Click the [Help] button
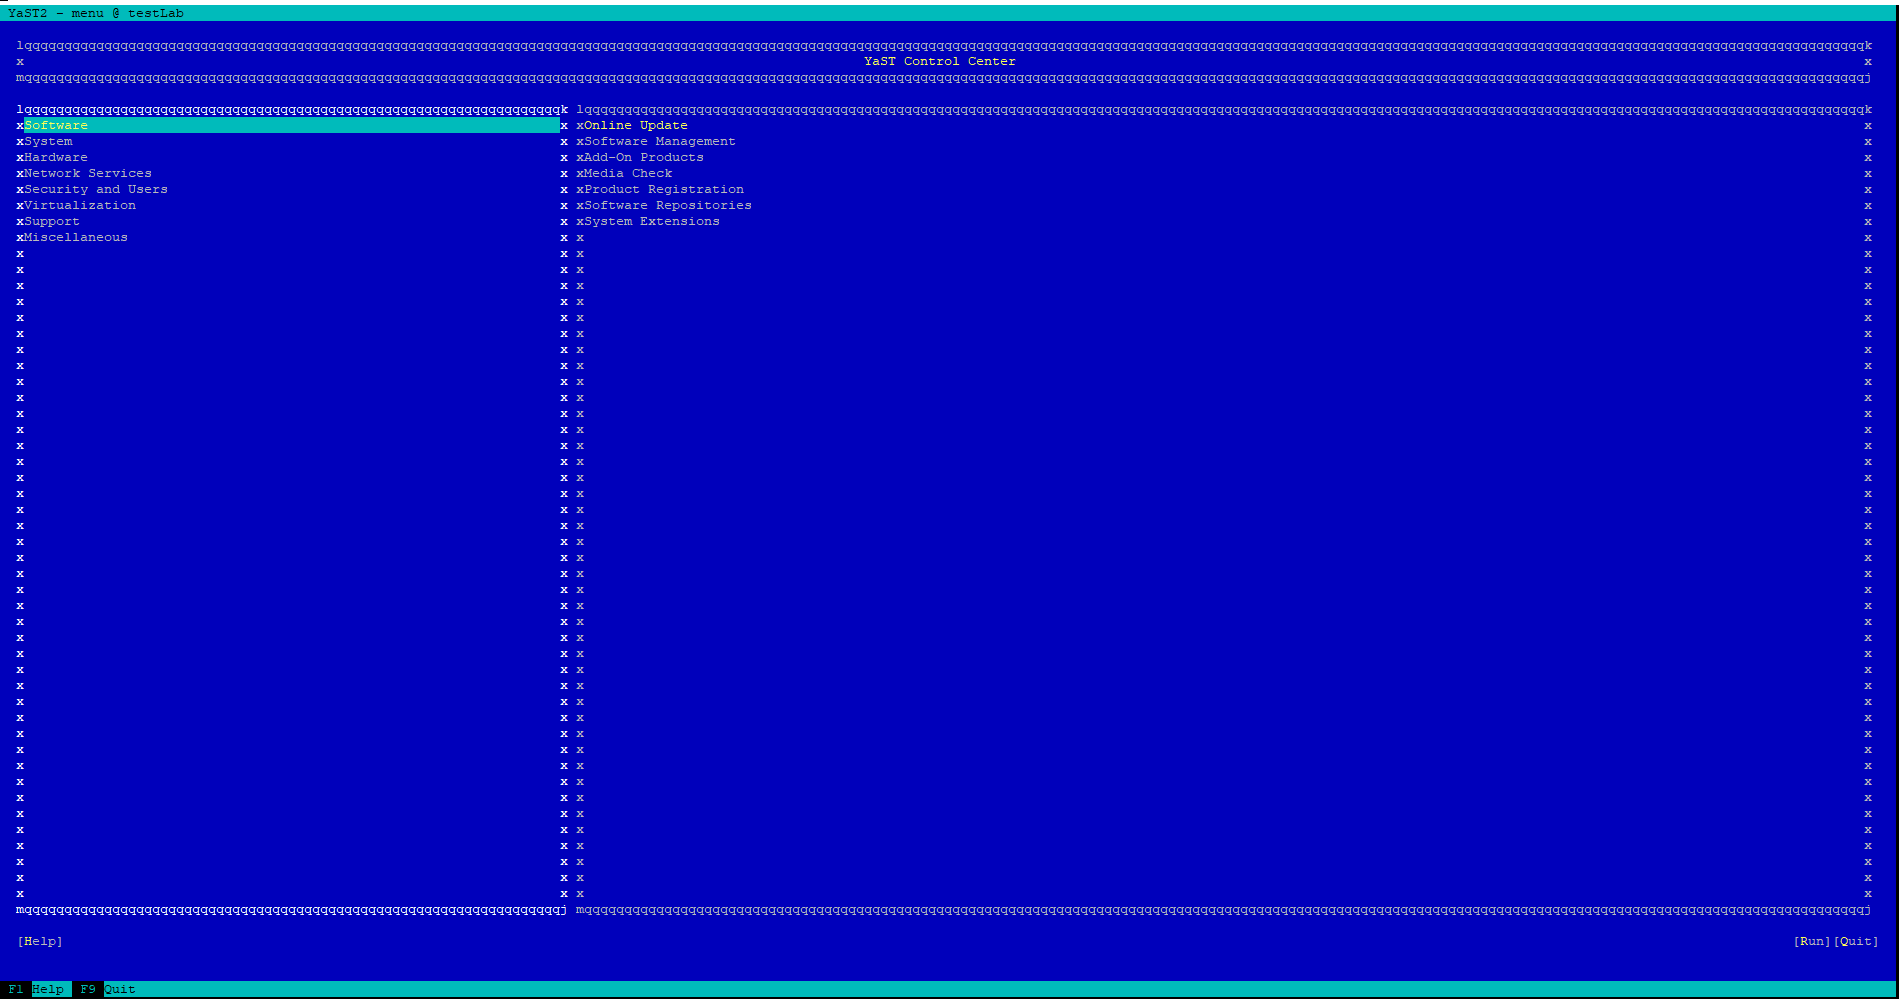 [x=40, y=942]
